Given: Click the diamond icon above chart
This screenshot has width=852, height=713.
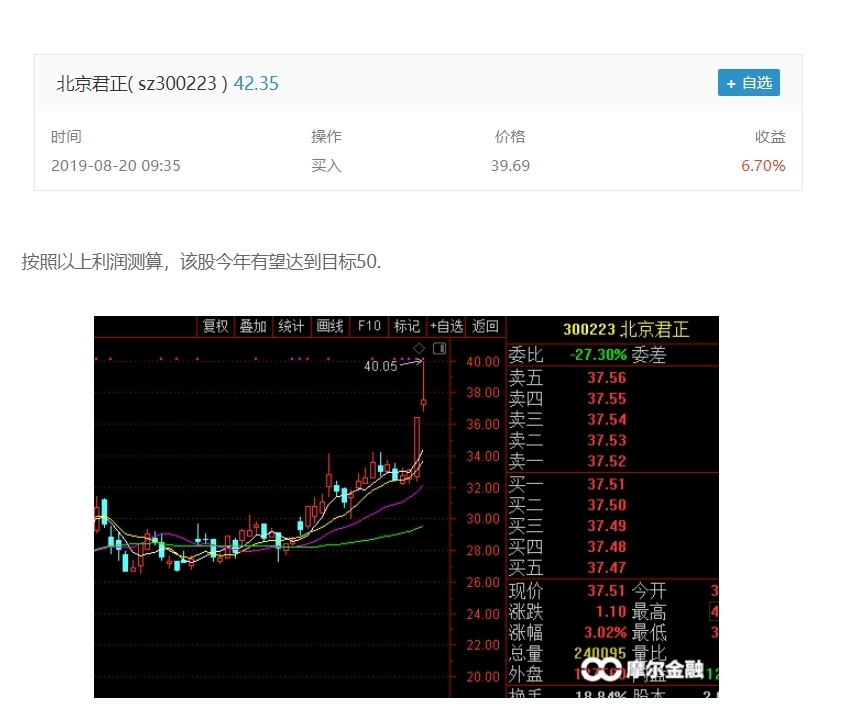Looking at the screenshot, I should 419,348.
